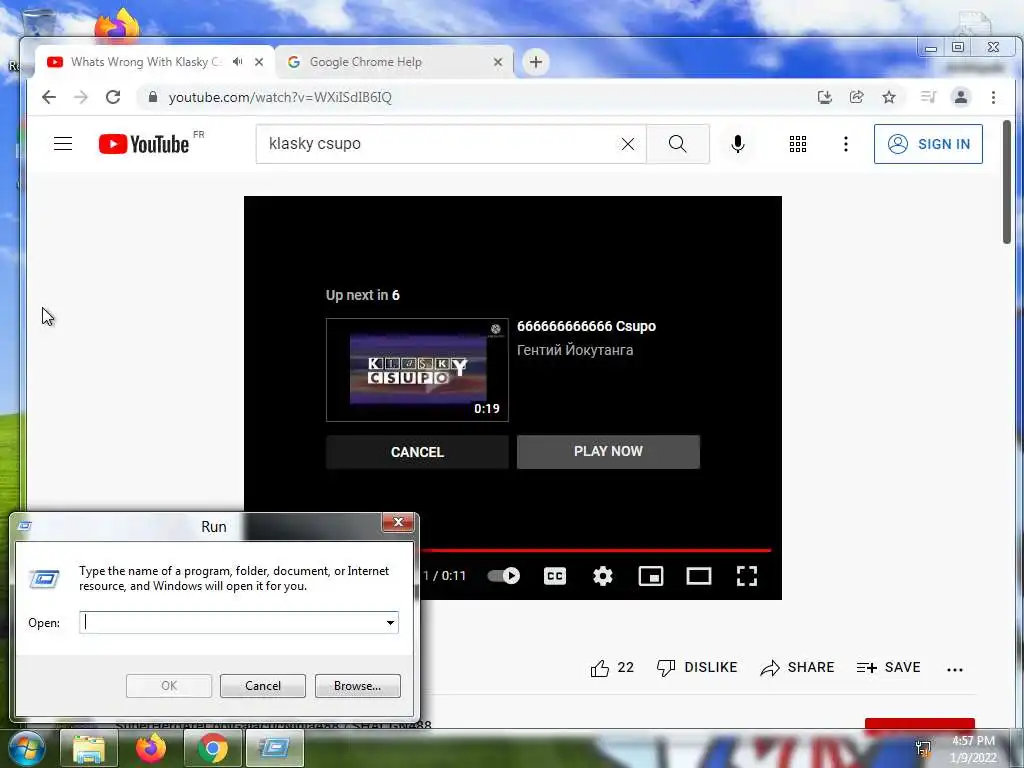Open video player settings gear
Screen dimensions: 1024x768
[603, 575]
